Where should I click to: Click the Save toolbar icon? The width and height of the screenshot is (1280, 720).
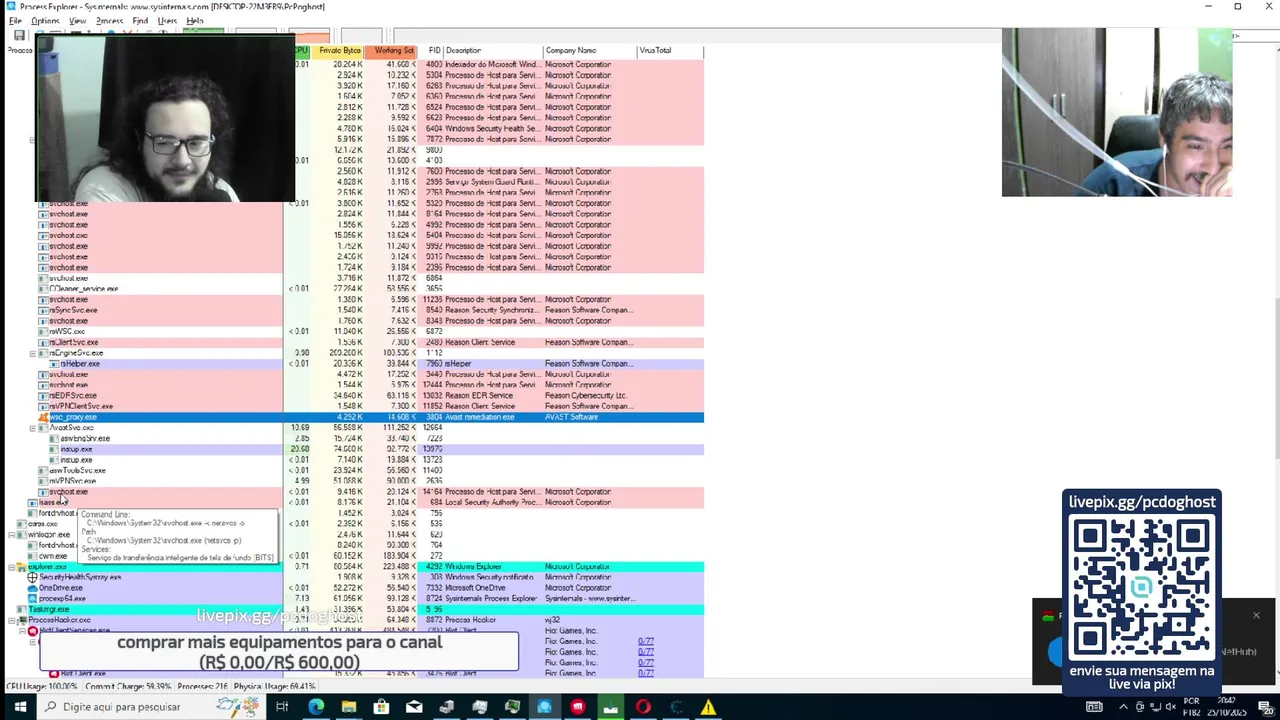[x=19, y=35]
